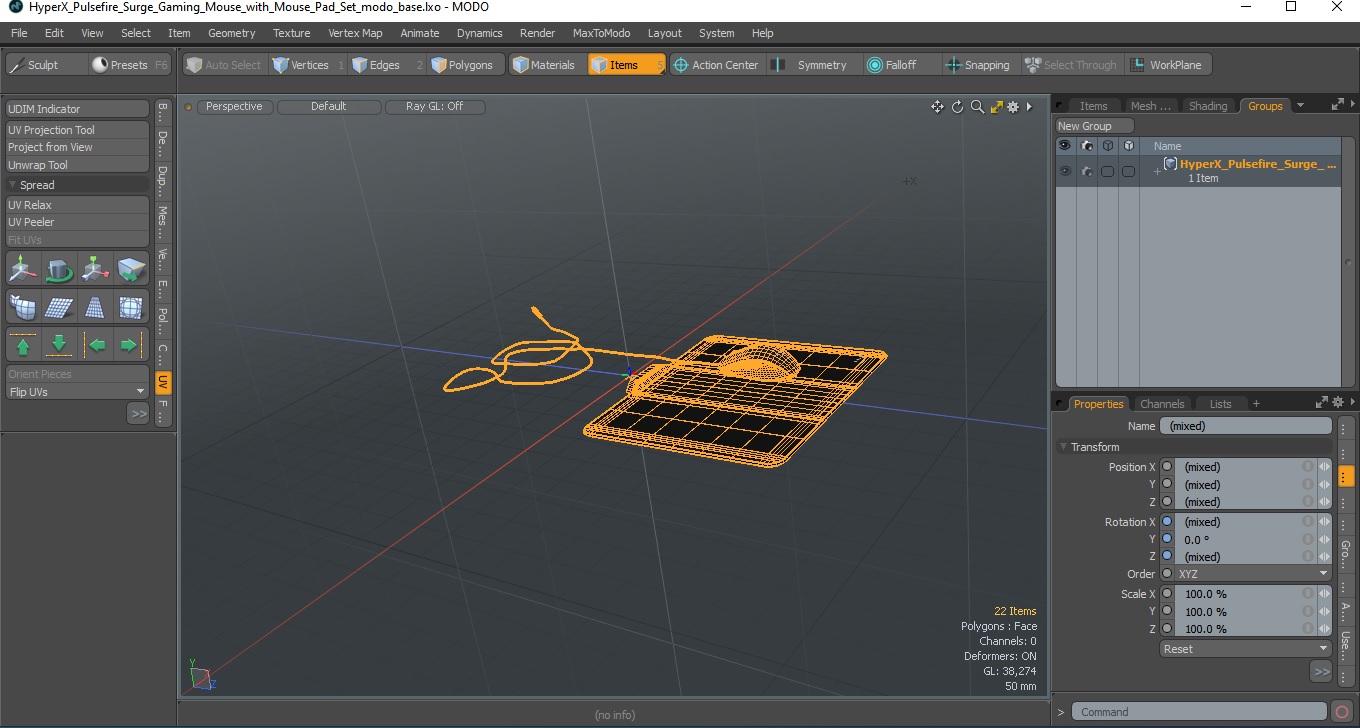Image resolution: width=1360 pixels, height=728 pixels.
Task: Toggle Scale X keyframe dot
Action: click(1166, 594)
